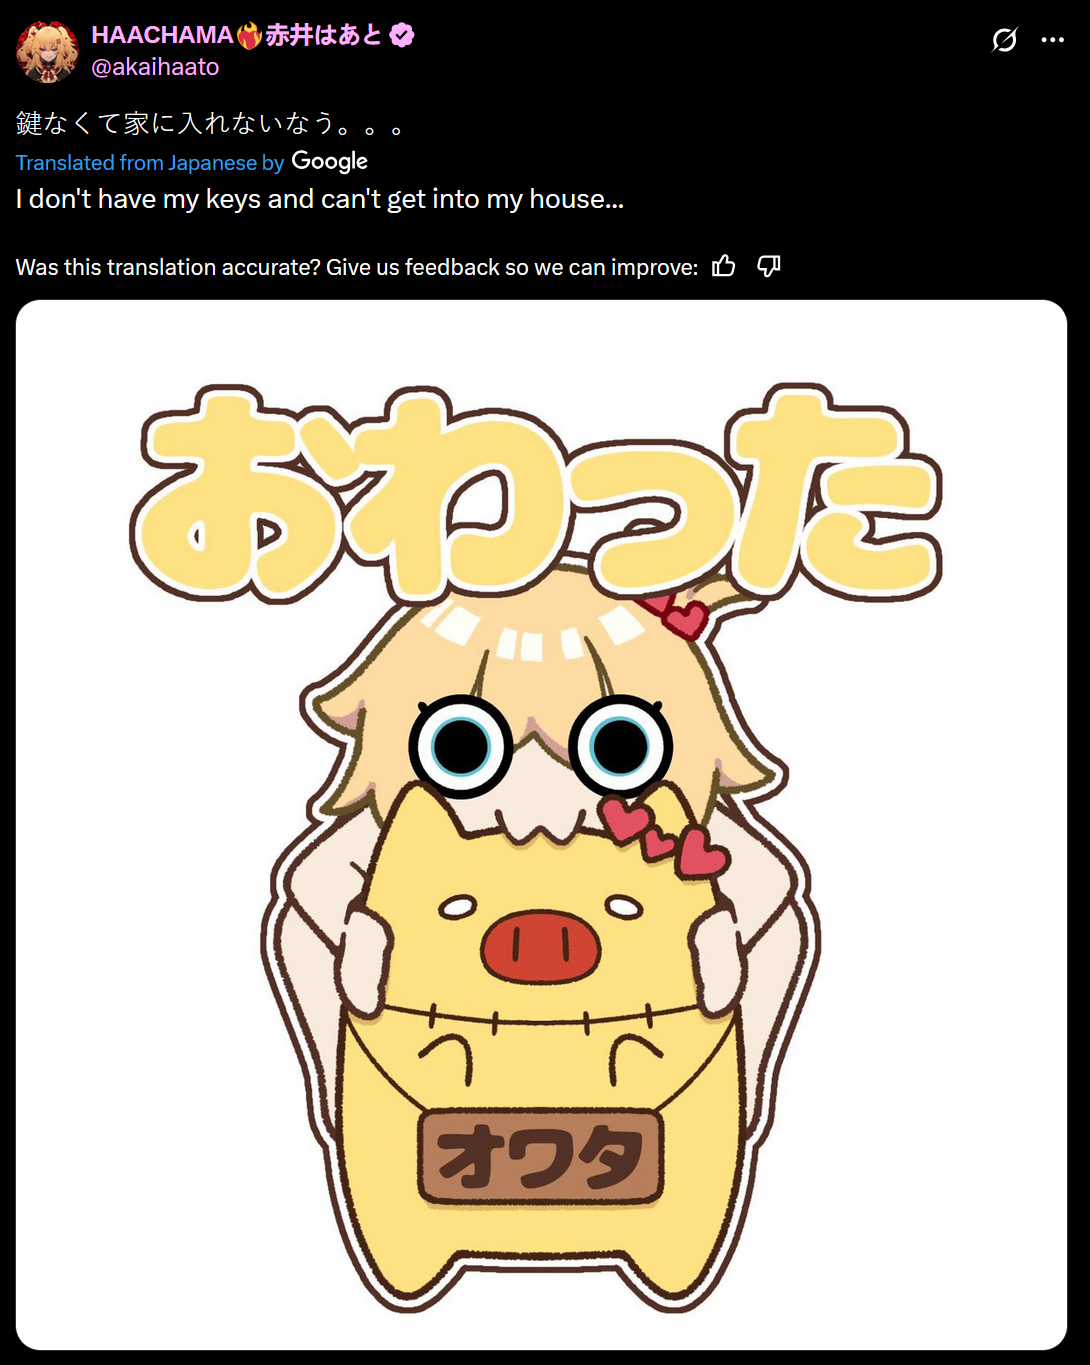Image resolution: width=1090 pixels, height=1365 pixels.
Task: Click the Google logo in translation credit
Action: tap(330, 162)
